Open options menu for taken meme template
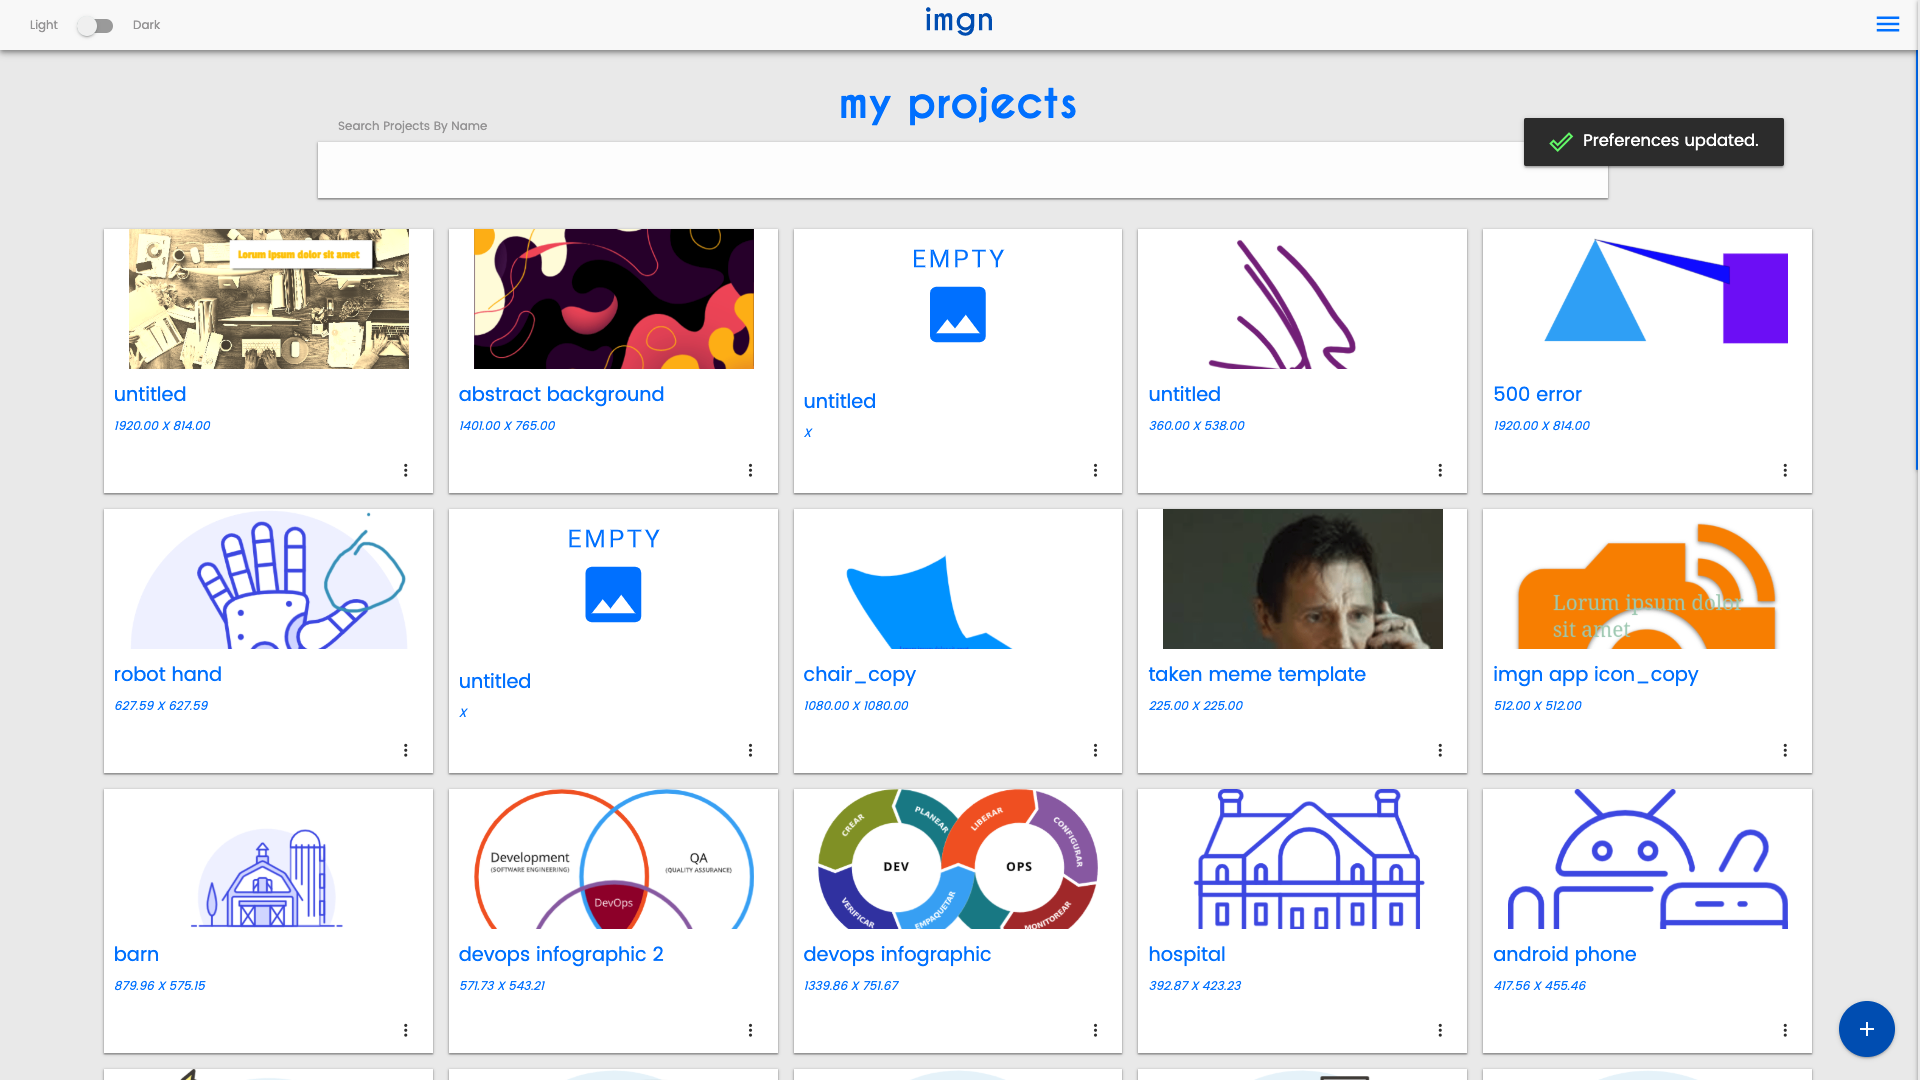The height and width of the screenshot is (1080, 1920). (1439, 750)
